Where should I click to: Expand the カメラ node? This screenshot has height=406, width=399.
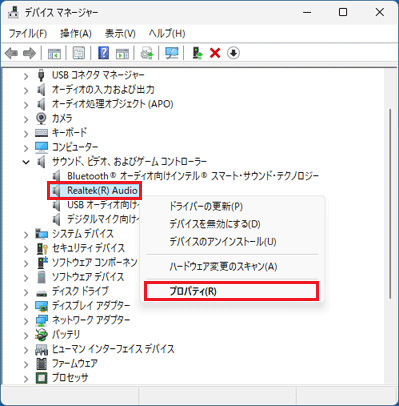[26, 119]
